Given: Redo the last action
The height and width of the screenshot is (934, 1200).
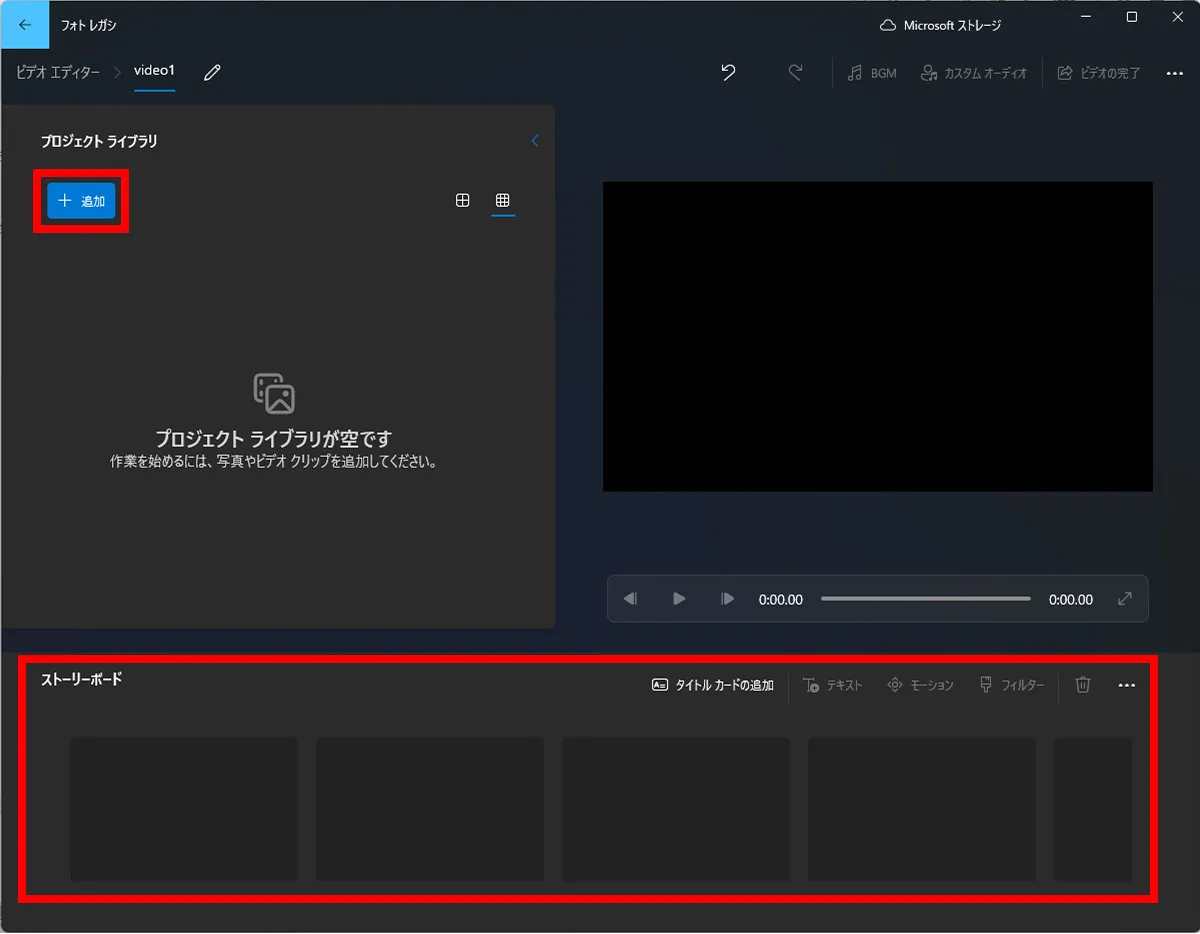Looking at the screenshot, I should coord(795,72).
